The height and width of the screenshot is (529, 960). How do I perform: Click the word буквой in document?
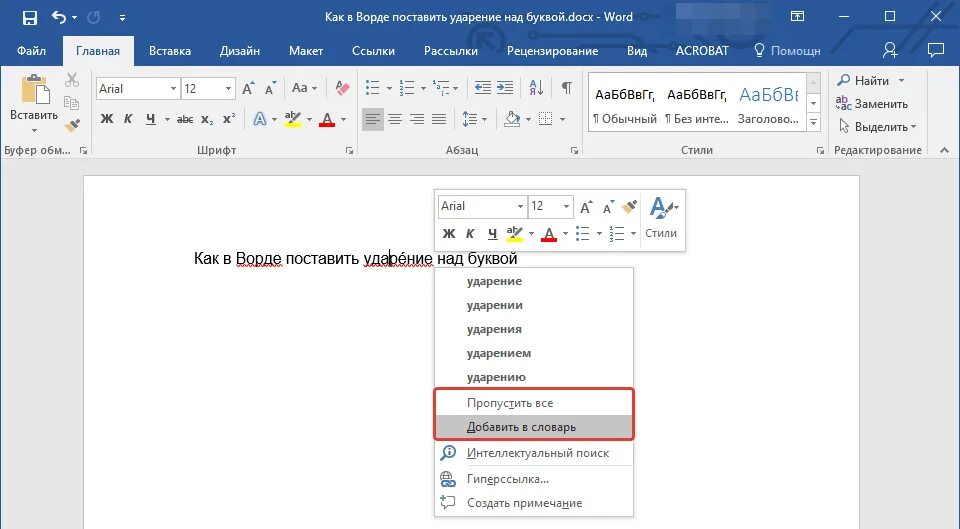coord(492,258)
